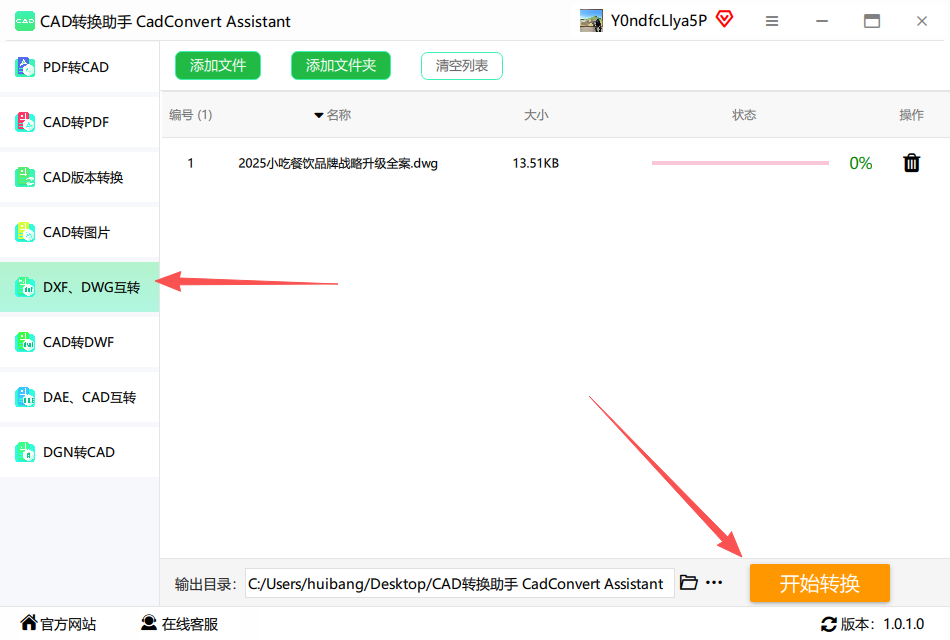
Task: Switch to CAD转PDF conversion mode
Action: point(79,122)
